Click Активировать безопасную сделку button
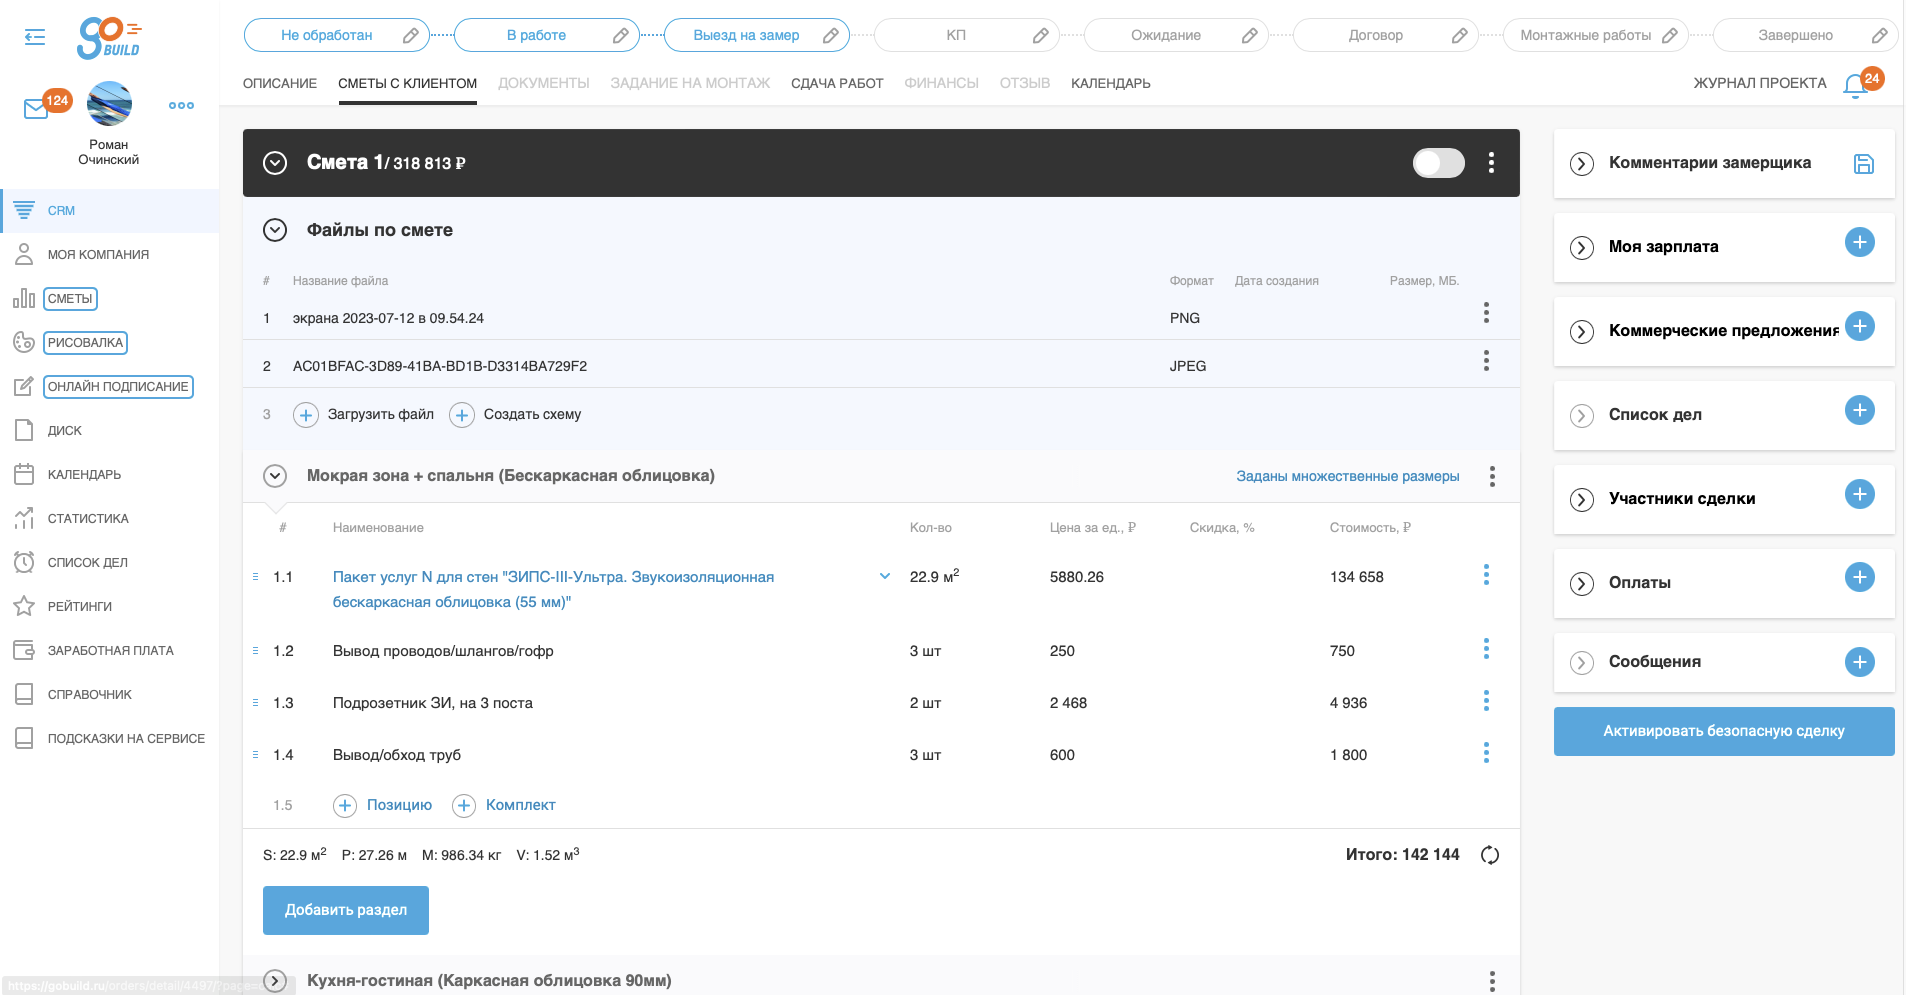The height and width of the screenshot is (995, 1906). click(x=1724, y=731)
